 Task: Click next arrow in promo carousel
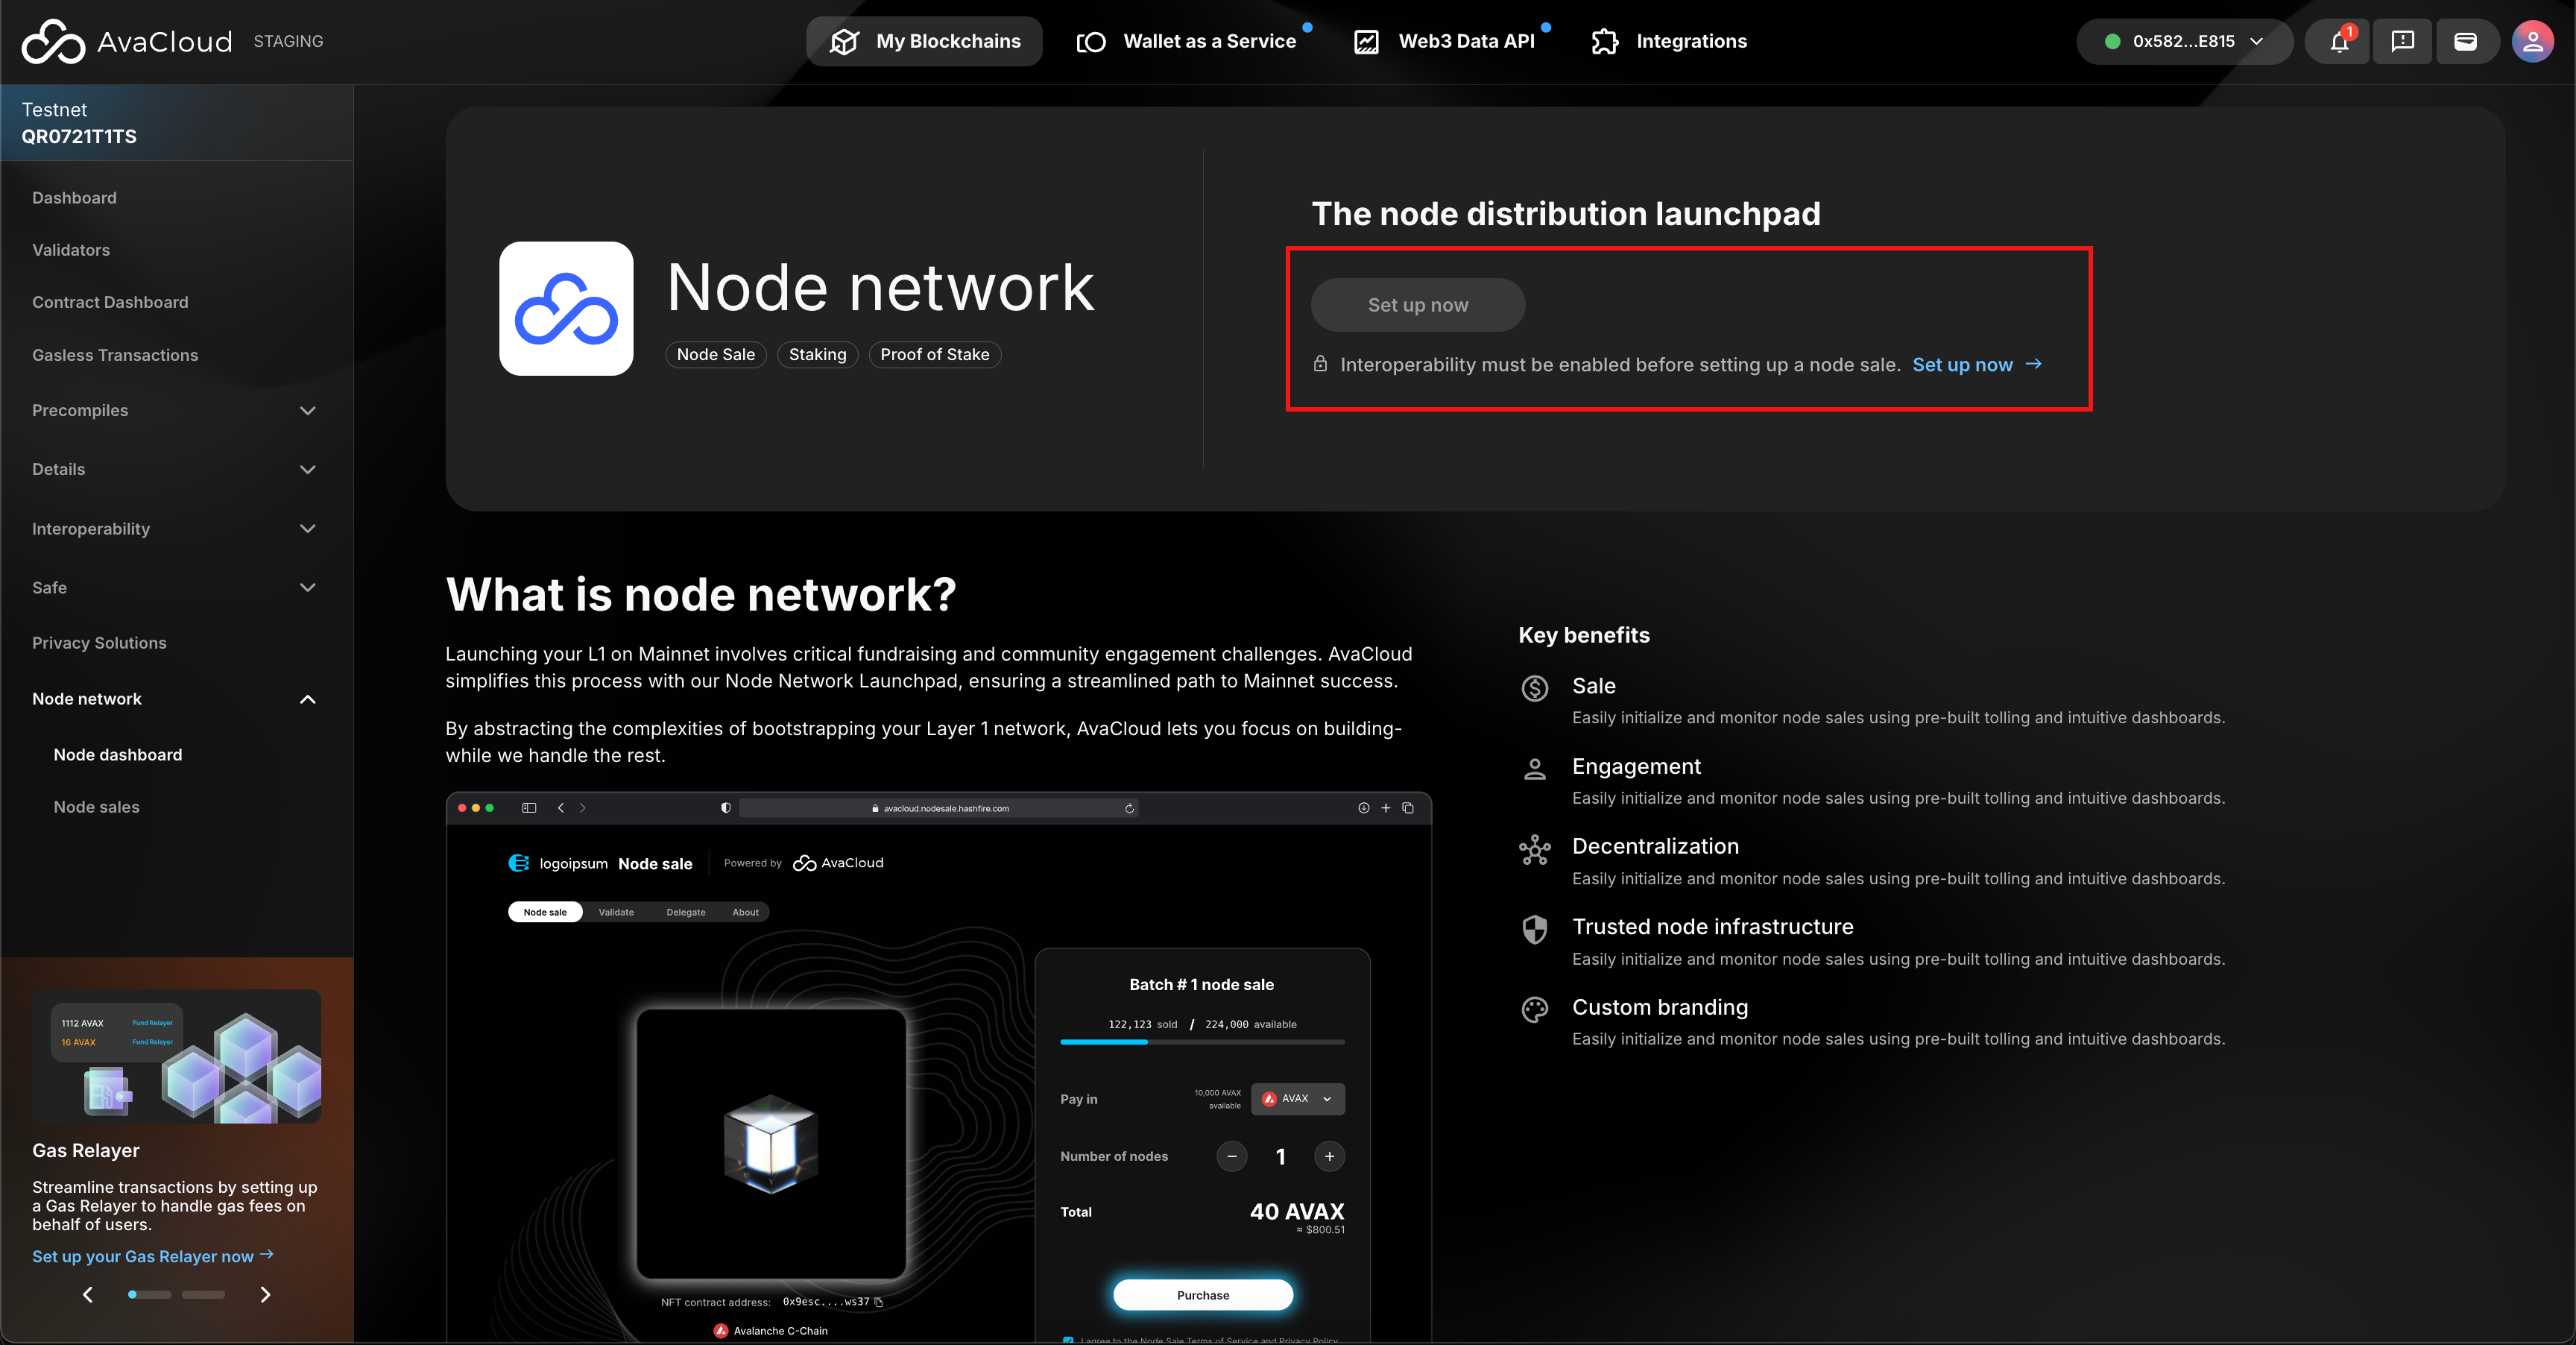[265, 1294]
